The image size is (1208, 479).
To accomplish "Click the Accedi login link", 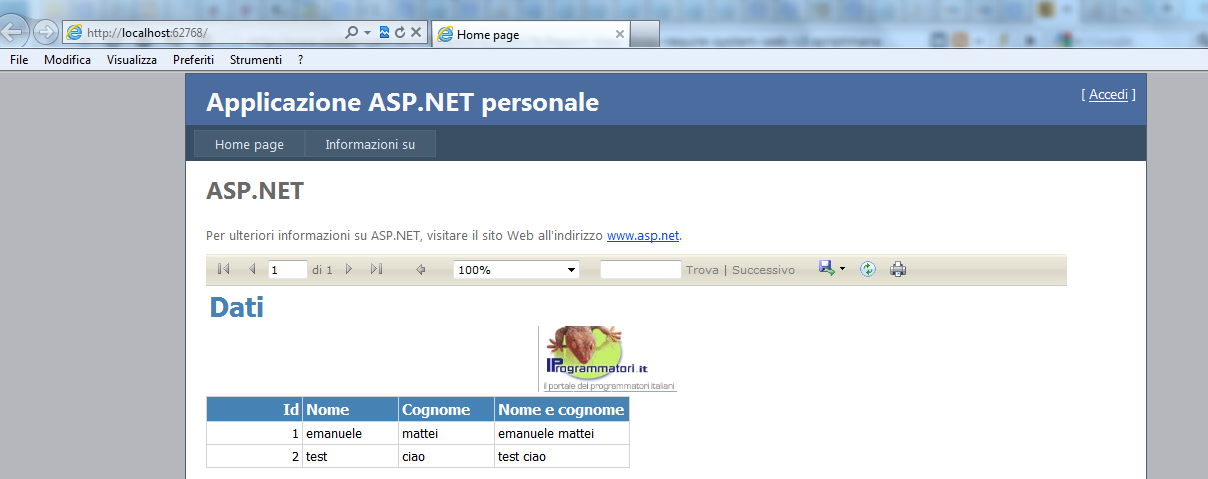I will (x=1108, y=94).
